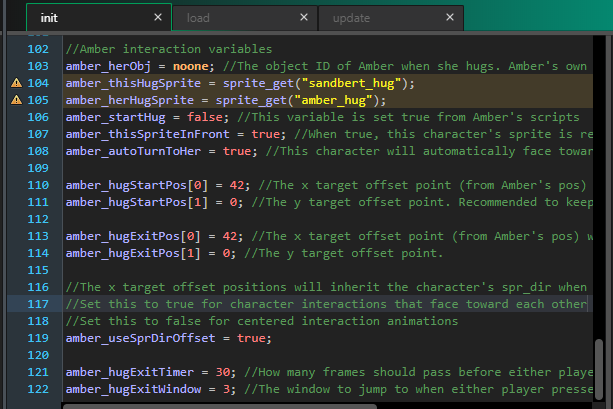Click the Amber interaction variables comment
This screenshot has width=613, height=409.
(169, 49)
